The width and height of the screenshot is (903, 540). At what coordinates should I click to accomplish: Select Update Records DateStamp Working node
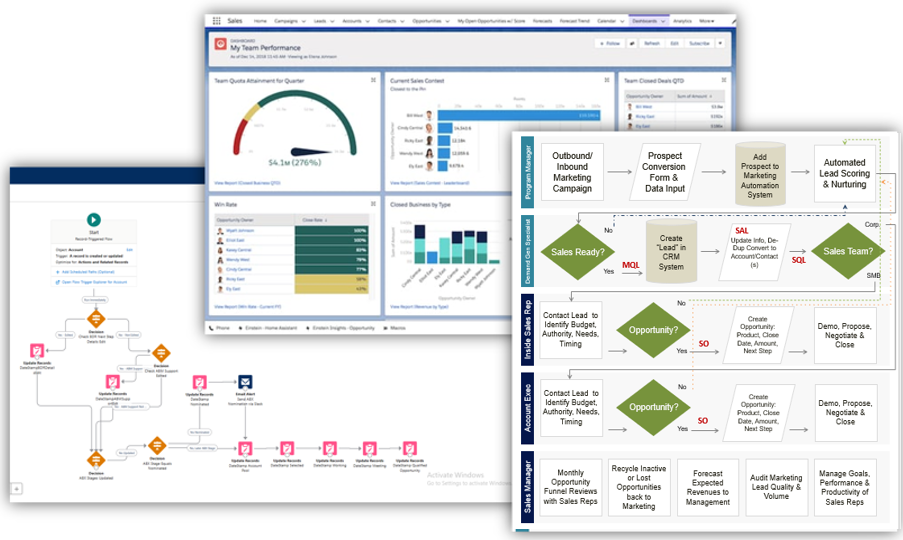tap(329, 448)
